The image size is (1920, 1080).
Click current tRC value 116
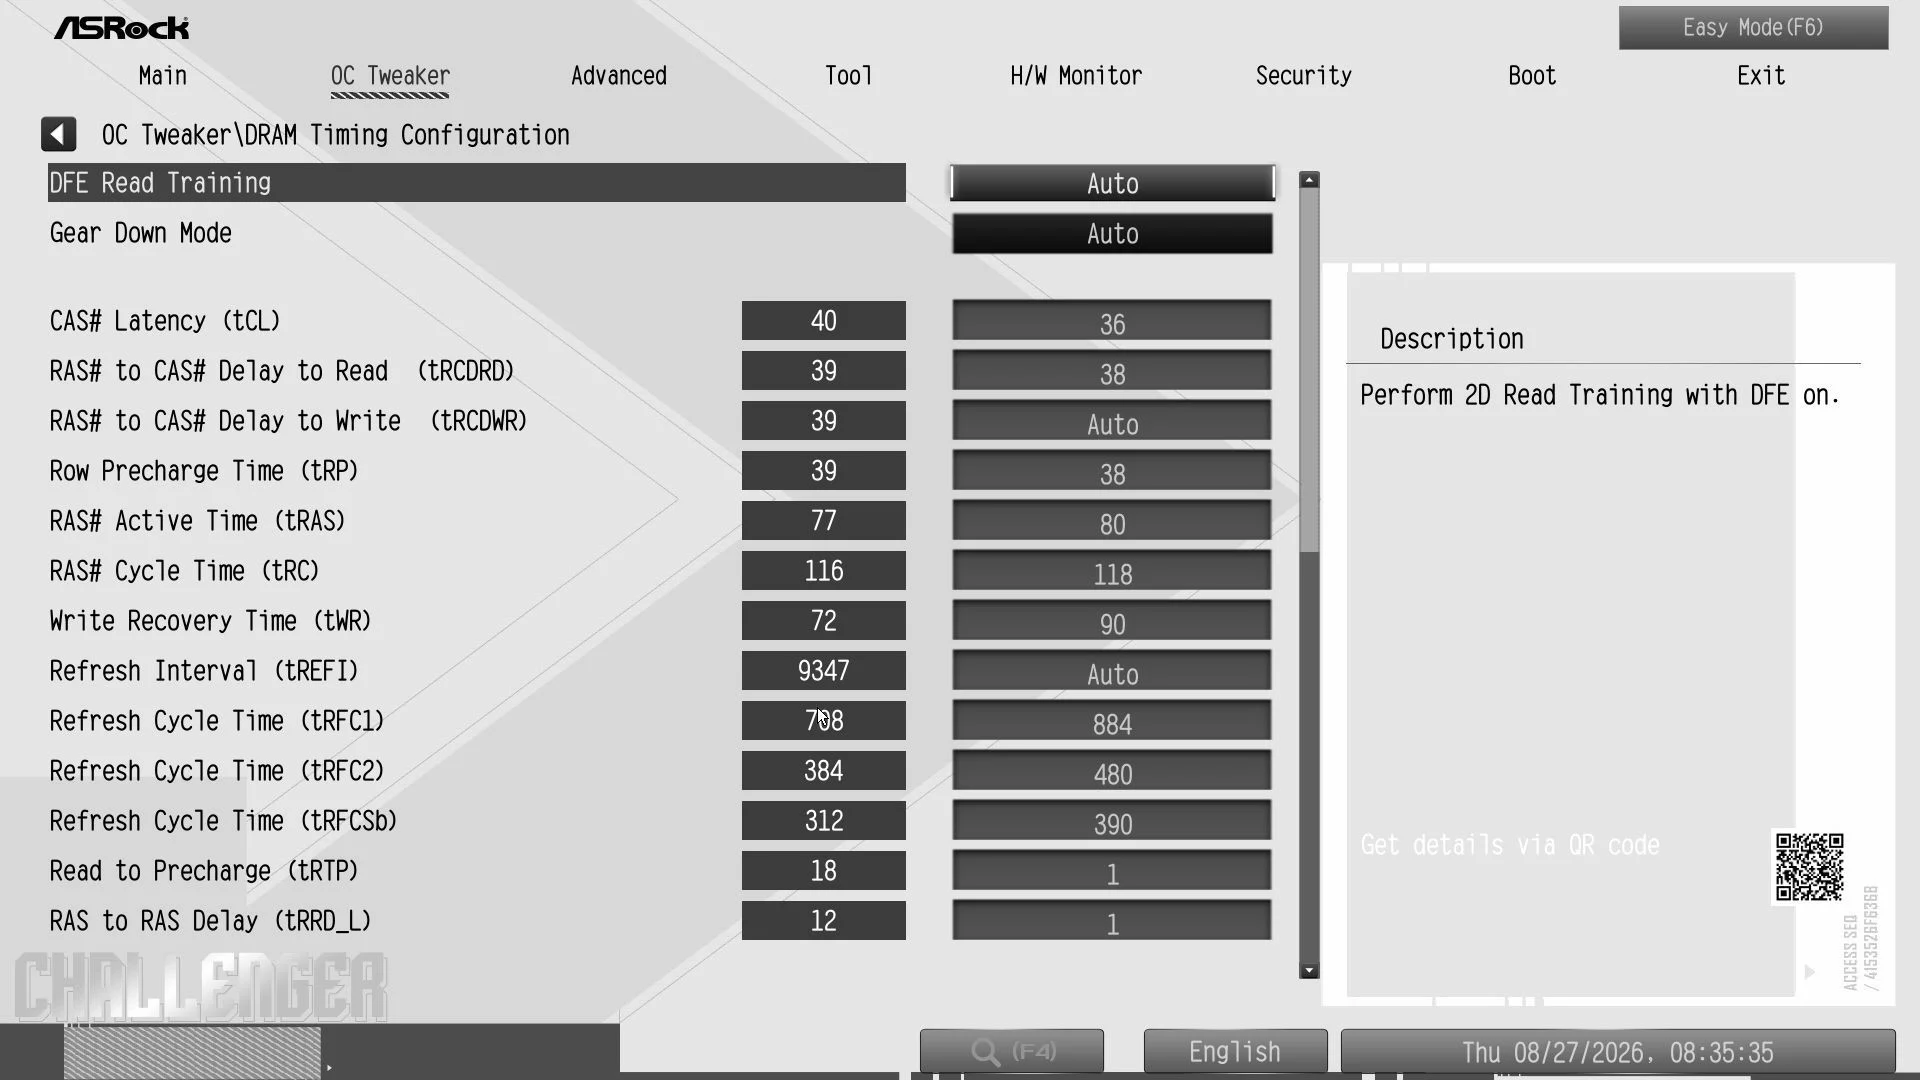(823, 571)
